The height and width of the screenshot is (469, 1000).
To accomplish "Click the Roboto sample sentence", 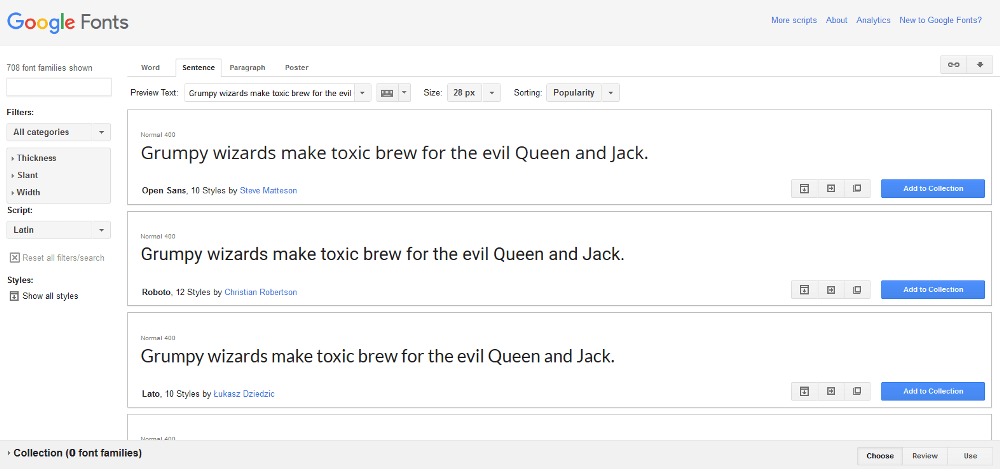I will (x=382, y=255).
